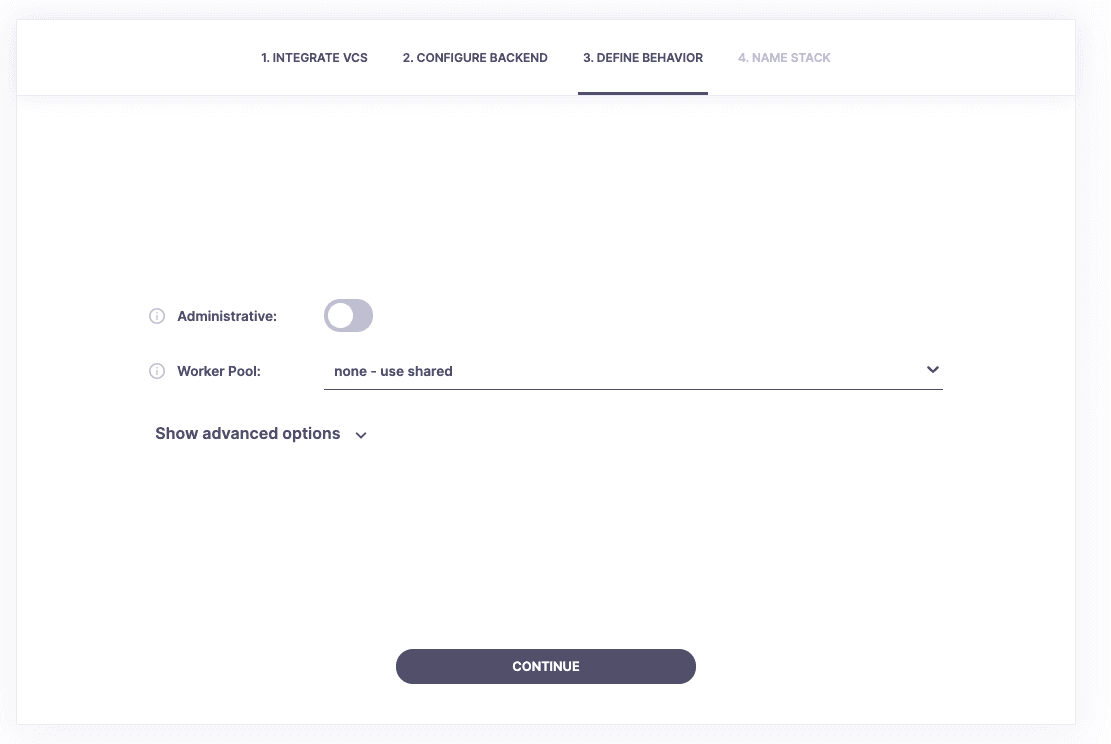Click the white knob of Administrative switch
Viewport: 1111px width, 744px height.
coord(340,315)
